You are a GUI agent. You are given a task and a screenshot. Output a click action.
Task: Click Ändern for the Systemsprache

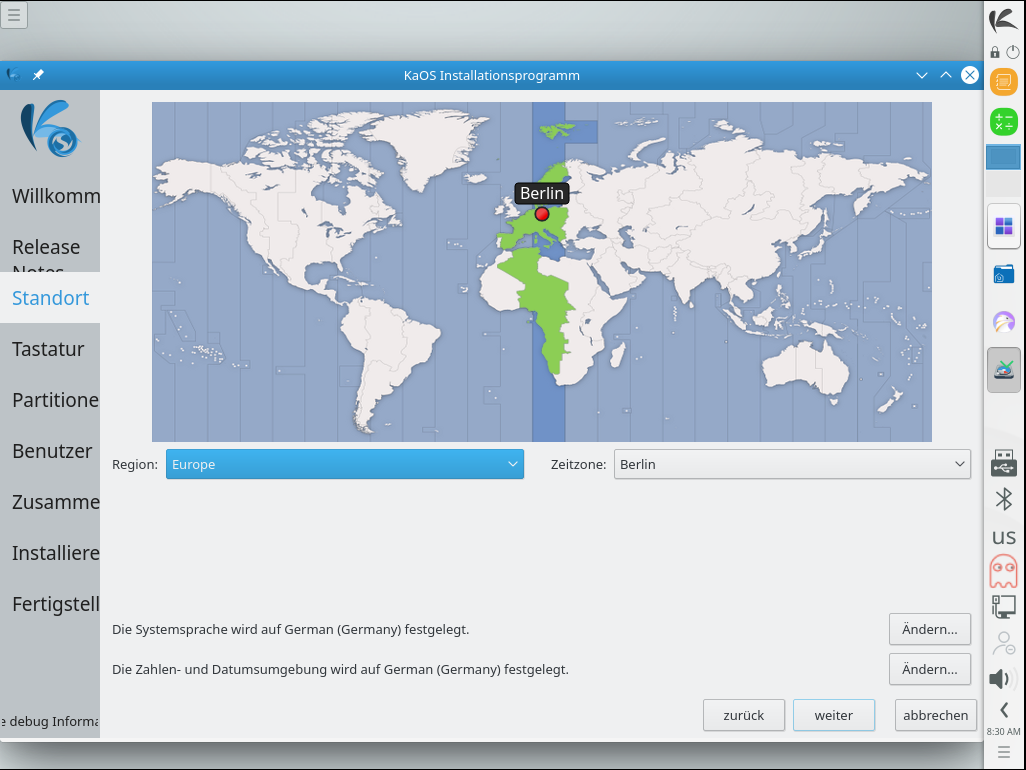(929, 629)
